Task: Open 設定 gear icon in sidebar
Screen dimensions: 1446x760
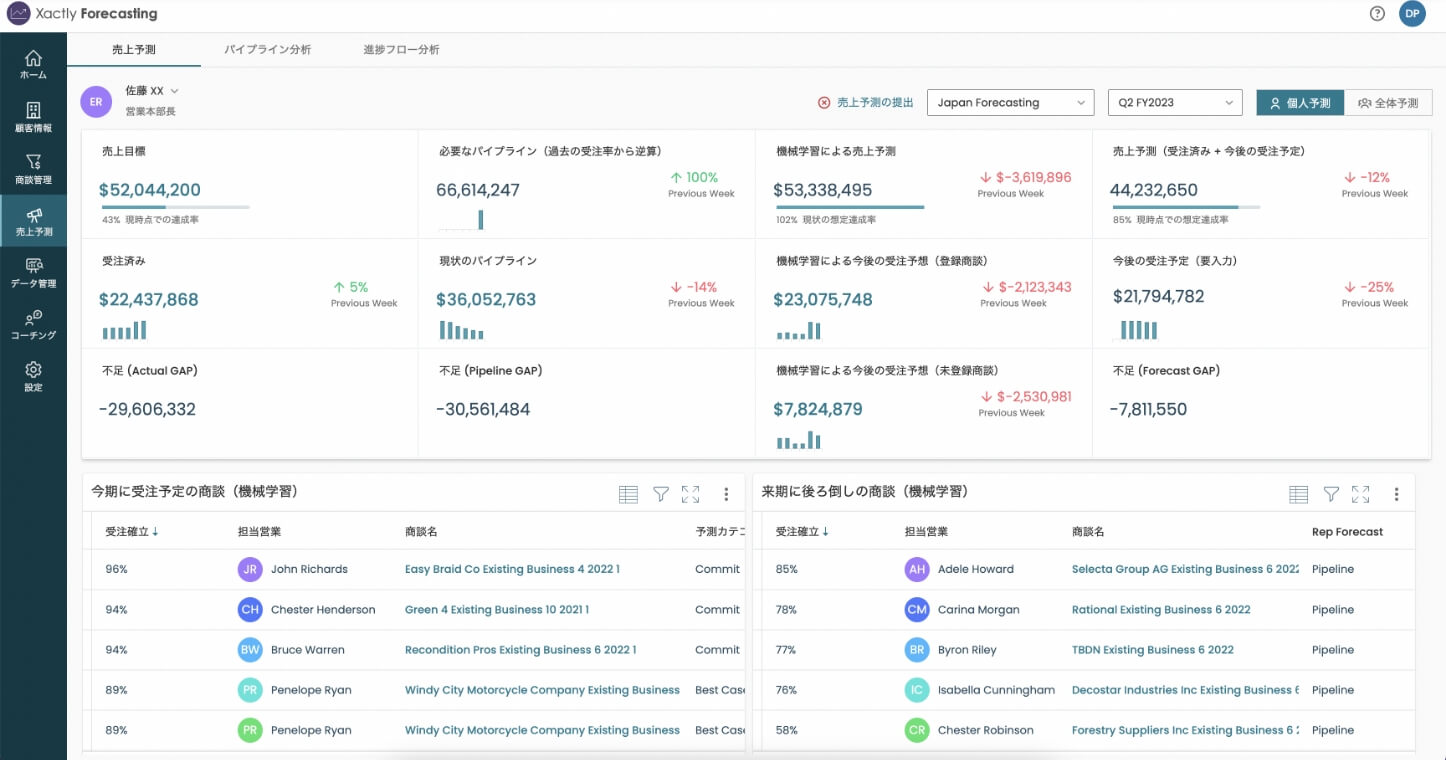Action: pyautogui.click(x=33, y=376)
